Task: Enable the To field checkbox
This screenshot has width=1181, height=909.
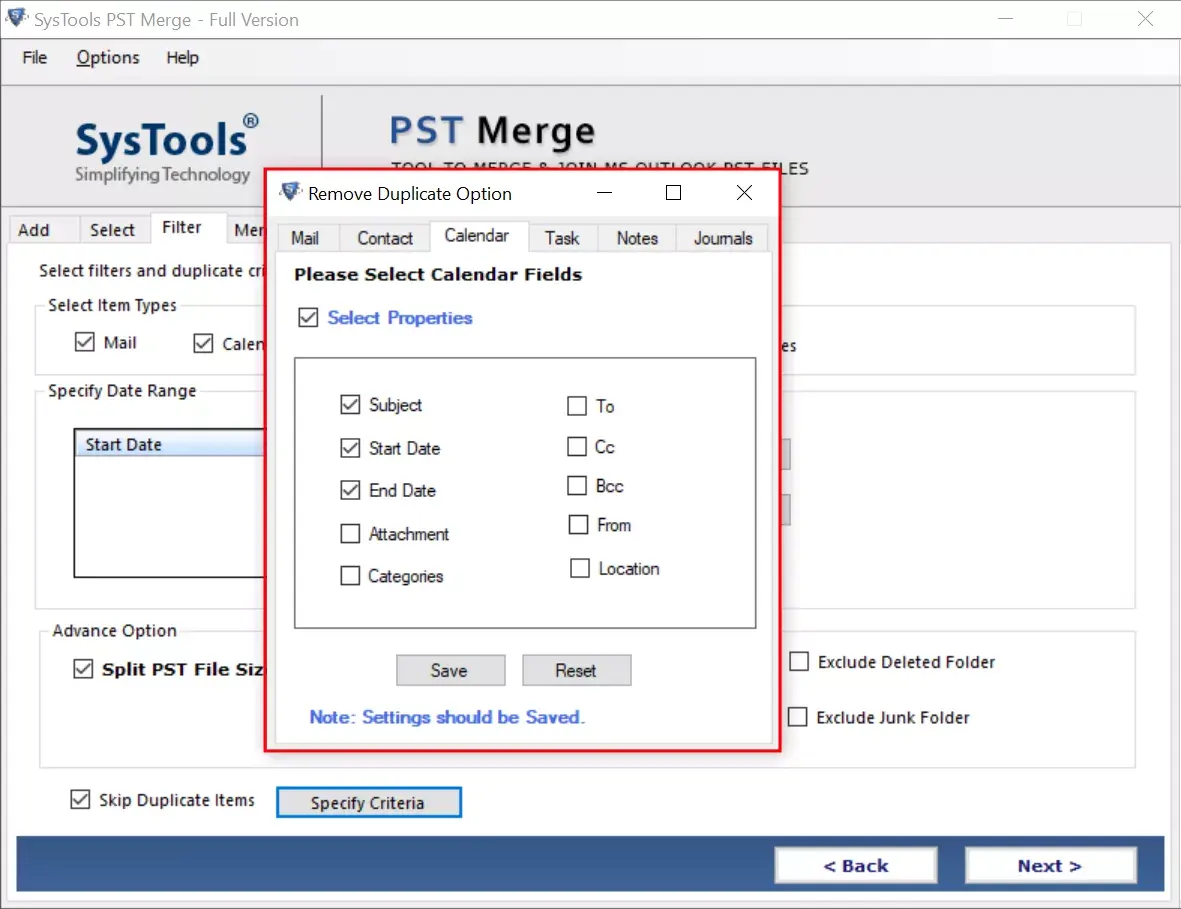Action: point(577,406)
